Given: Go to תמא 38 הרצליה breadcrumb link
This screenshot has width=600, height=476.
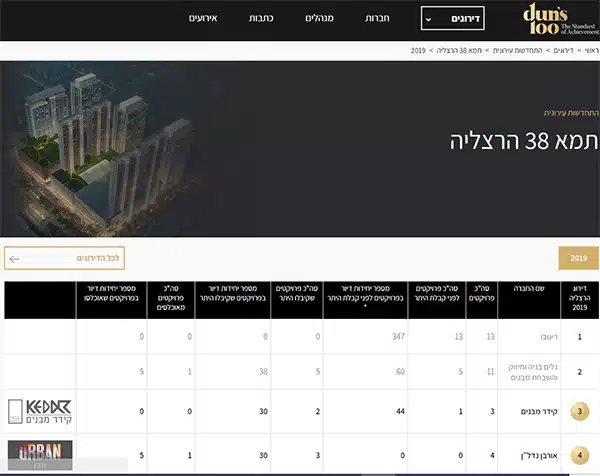Looking at the screenshot, I should click(459, 51).
